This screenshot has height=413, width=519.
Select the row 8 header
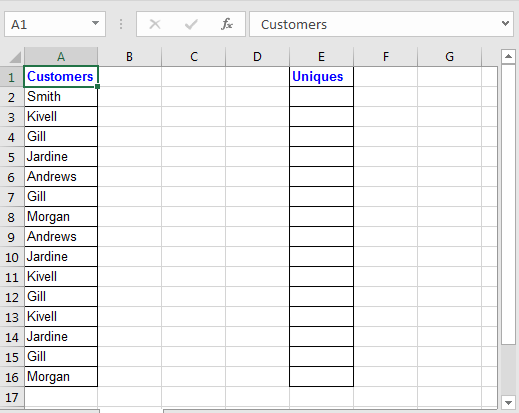point(11,217)
